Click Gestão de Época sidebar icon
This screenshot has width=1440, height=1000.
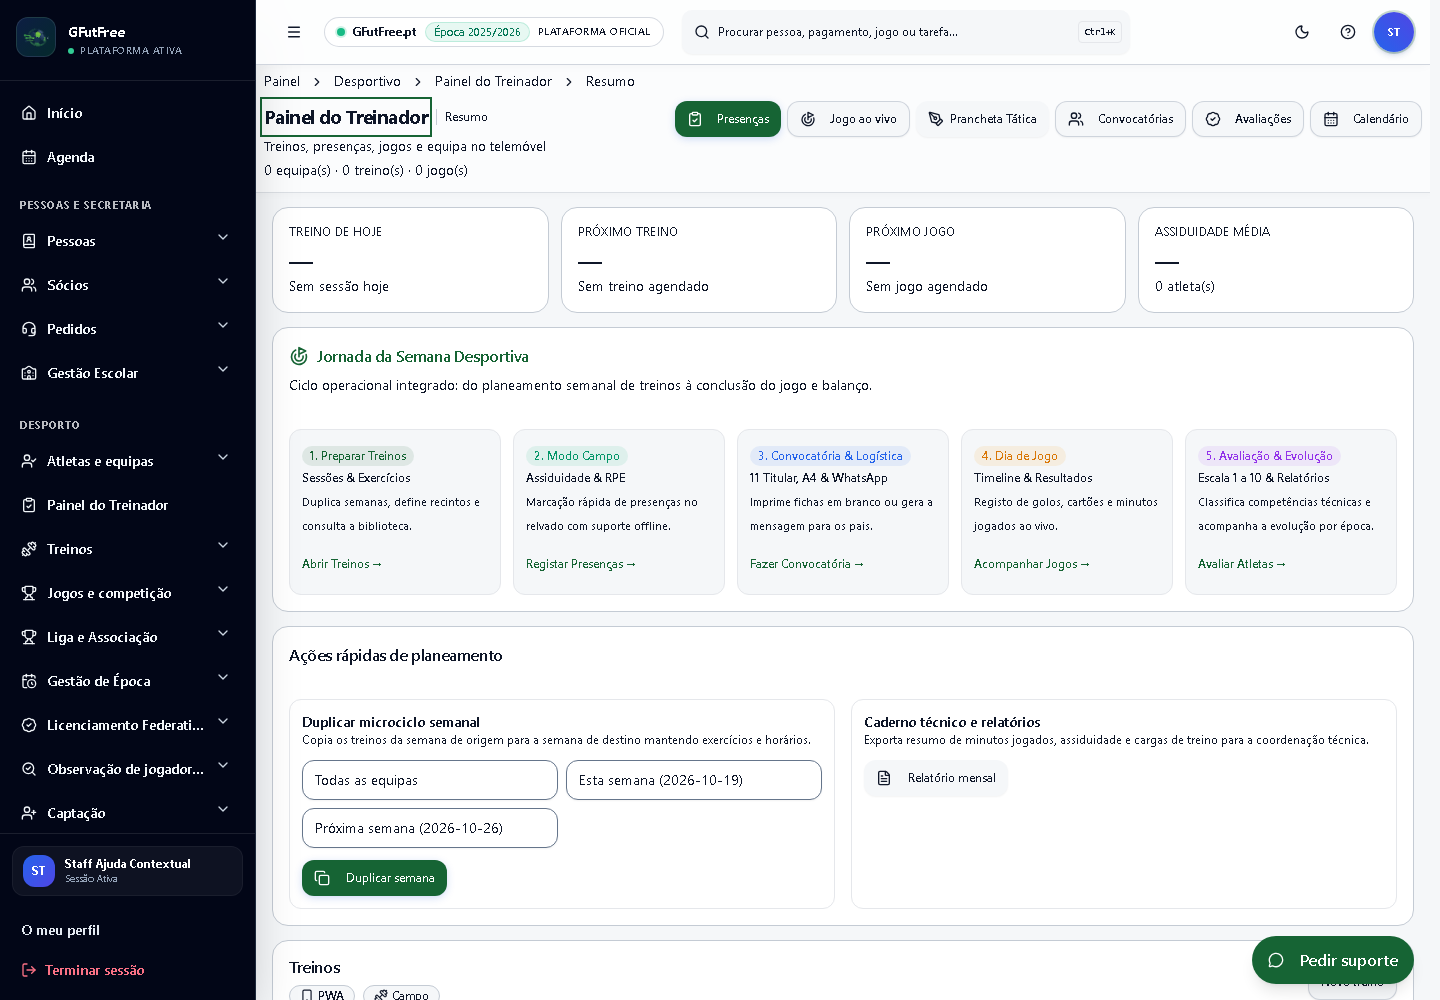tap(29, 681)
